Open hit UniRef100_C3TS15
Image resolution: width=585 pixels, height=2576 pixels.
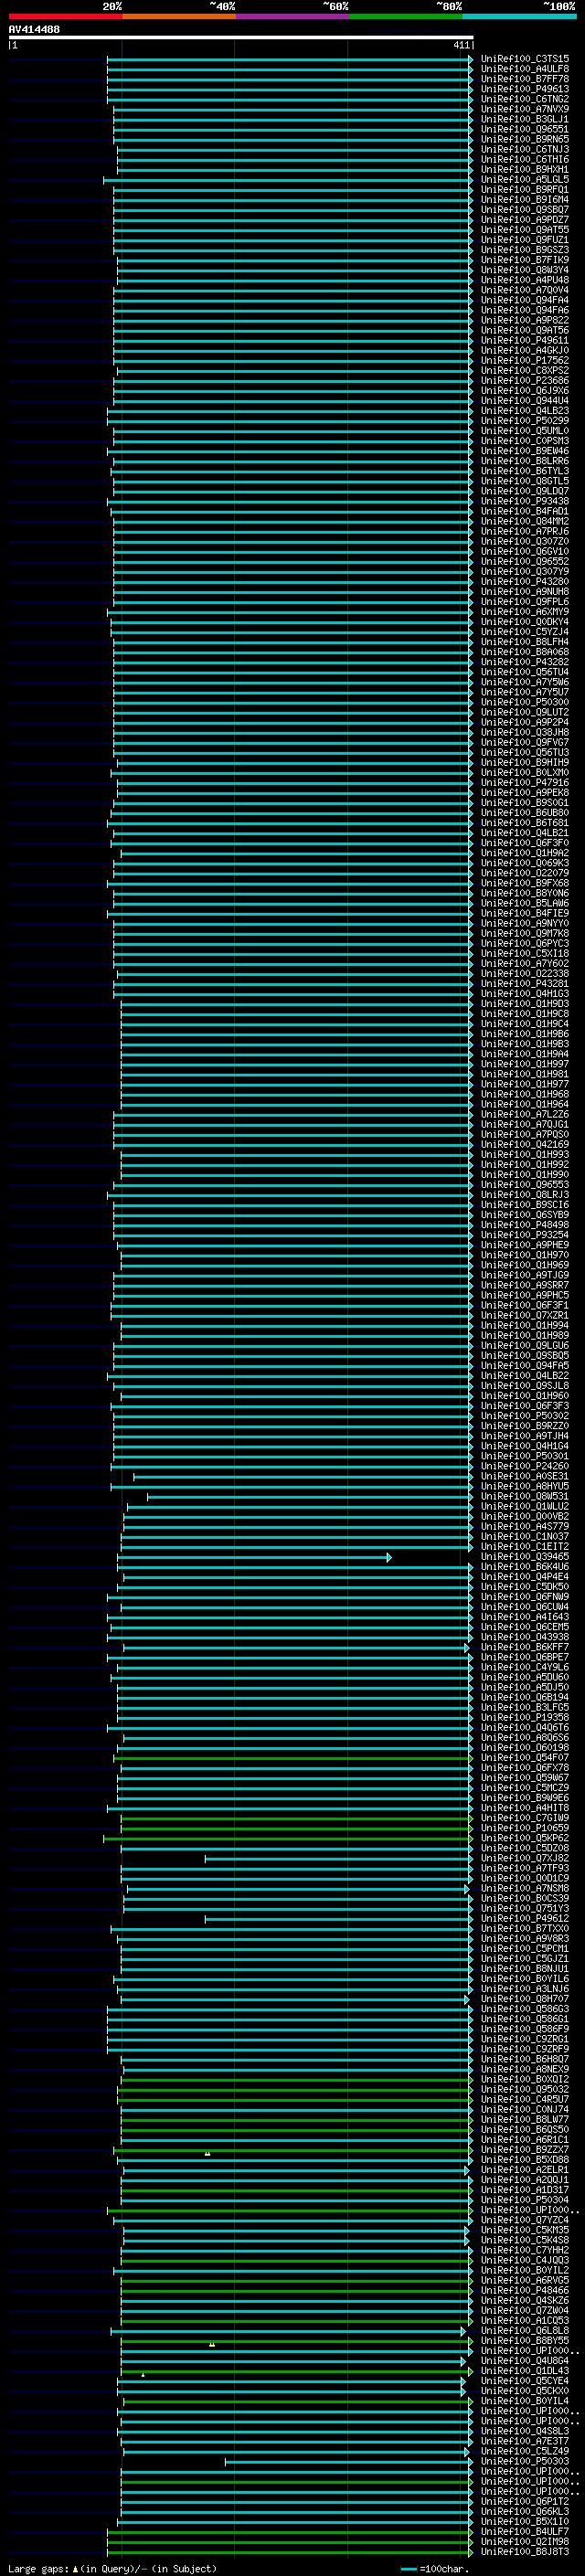[525, 59]
